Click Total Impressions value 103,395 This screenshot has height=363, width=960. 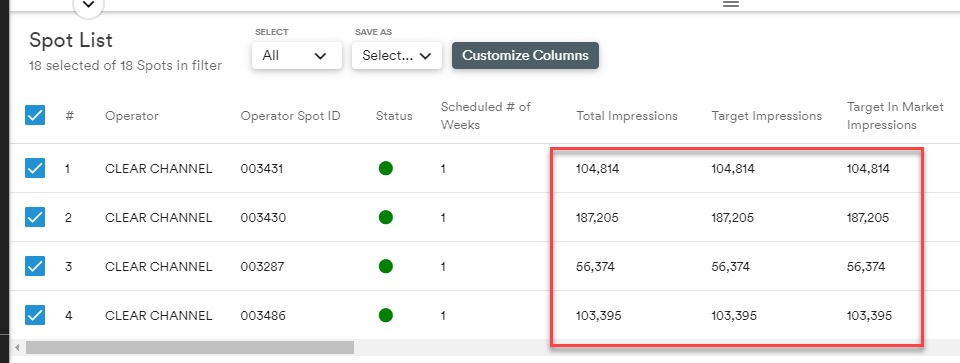599,316
